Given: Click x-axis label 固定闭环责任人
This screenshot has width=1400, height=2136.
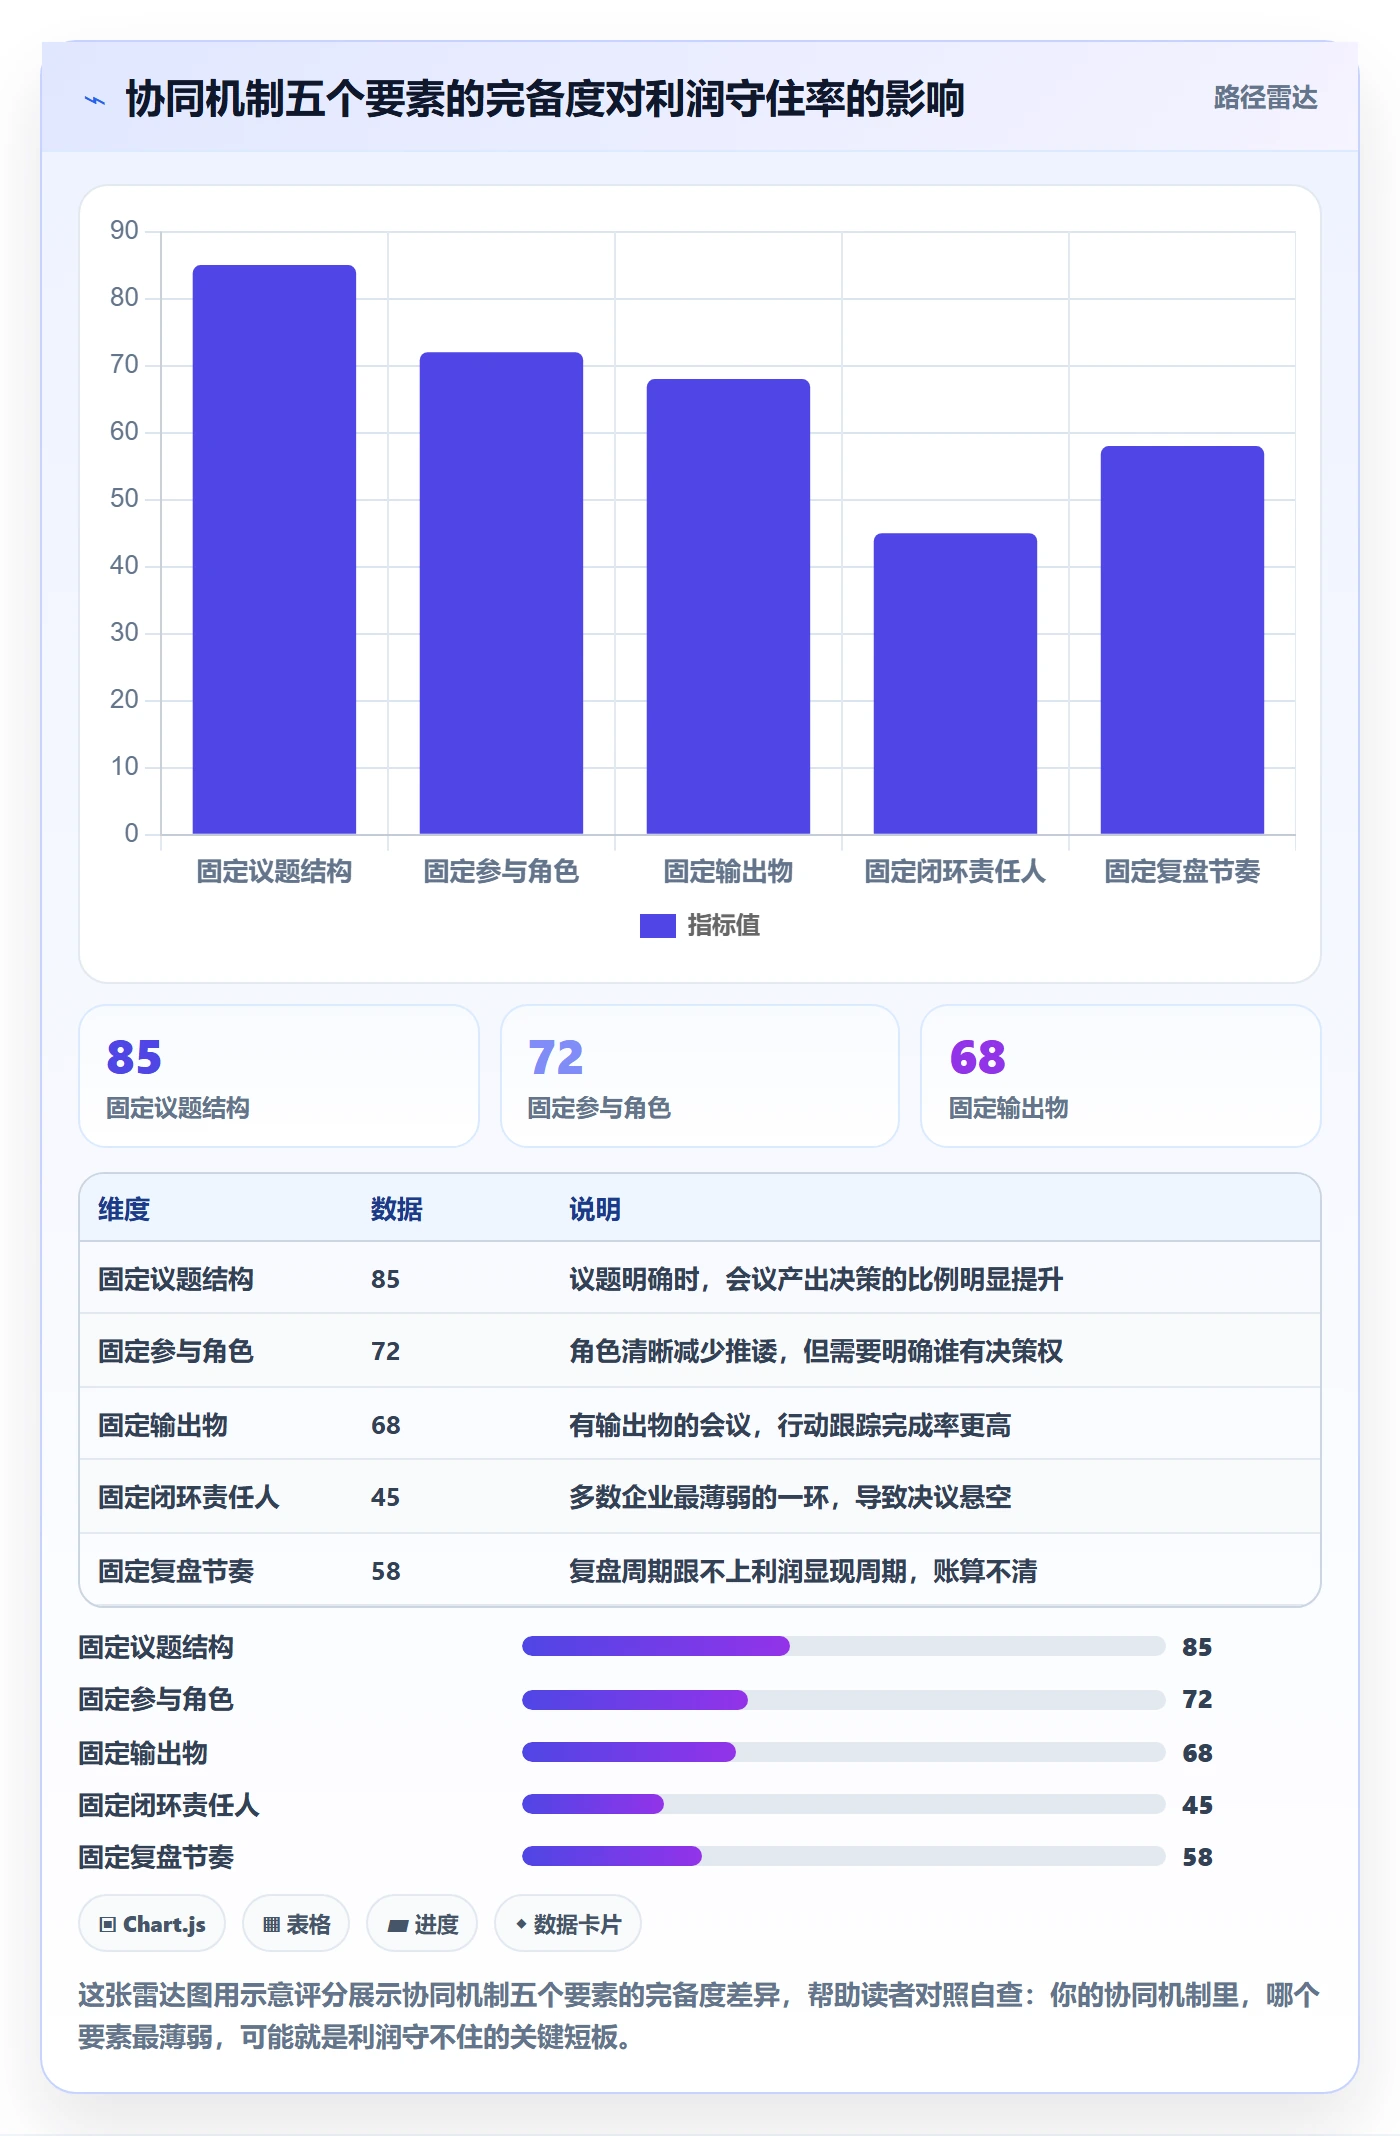Looking at the screenshot, I should tap(955, 872).
